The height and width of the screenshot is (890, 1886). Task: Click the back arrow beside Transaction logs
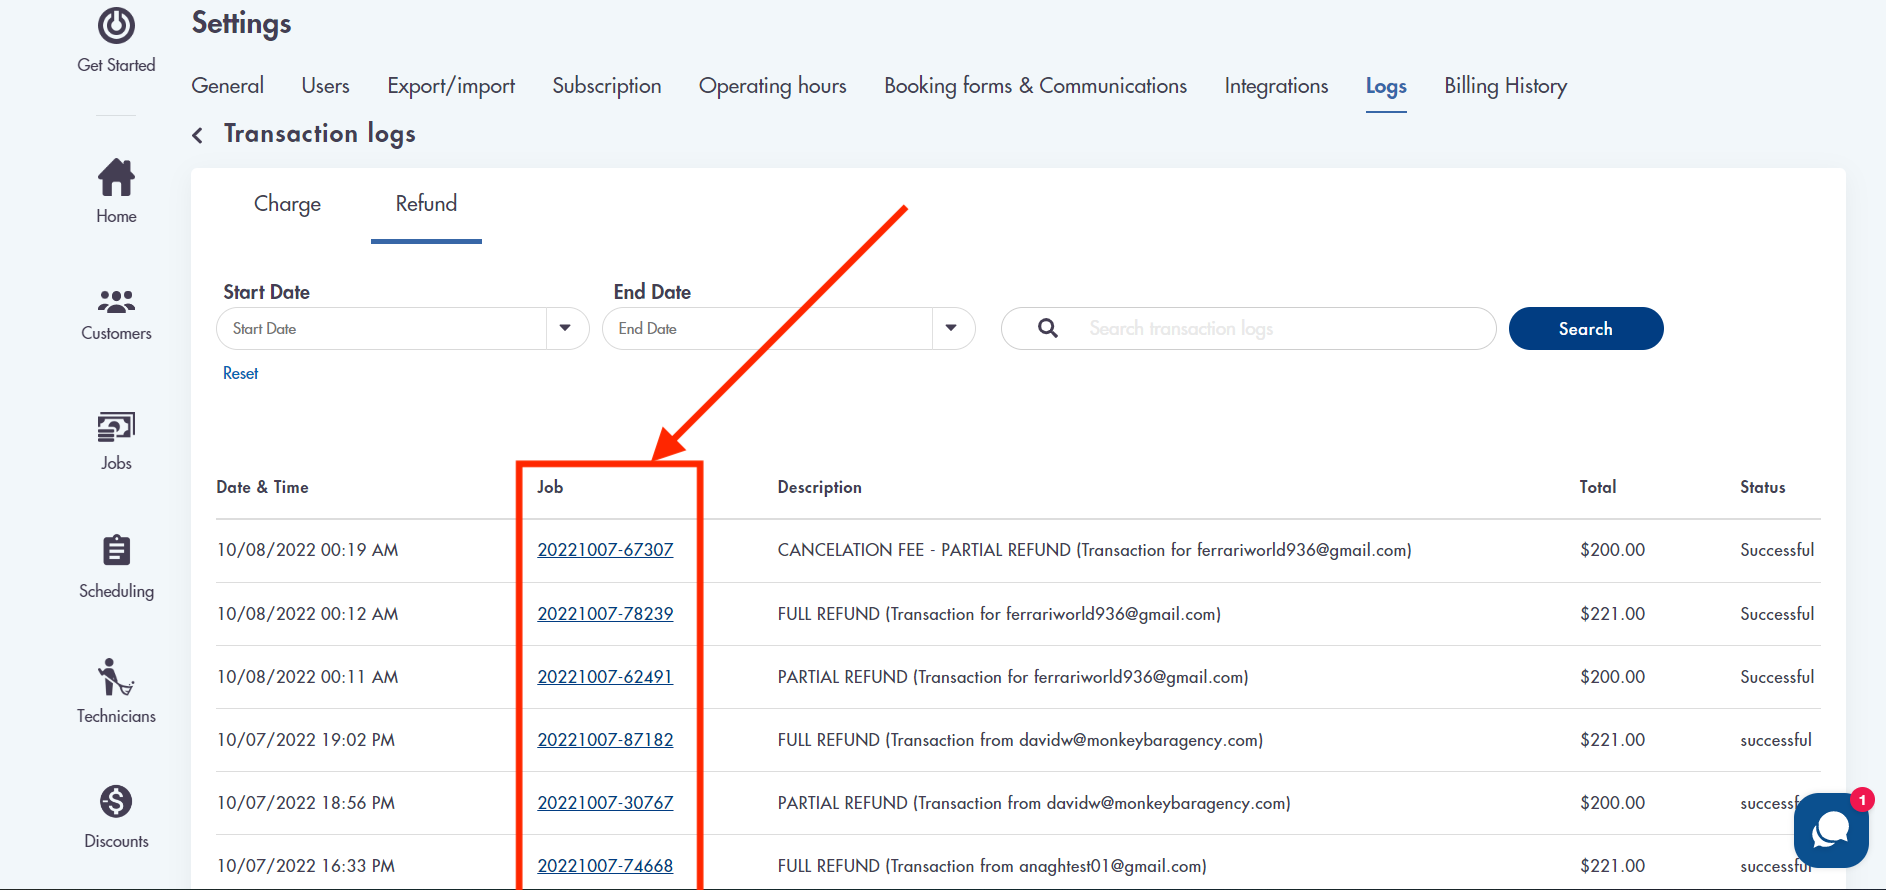click(198, 135)
